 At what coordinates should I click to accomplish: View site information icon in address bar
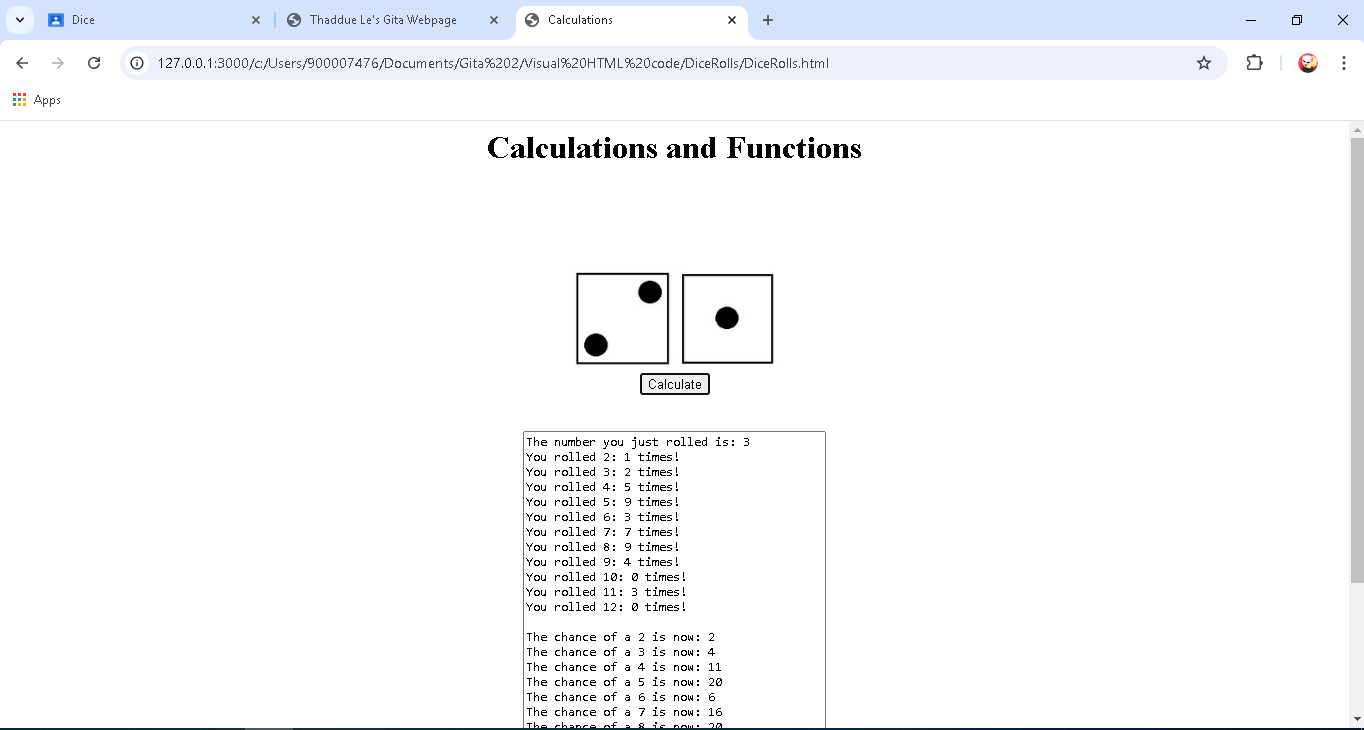pyautogui.click(x=138, y=63)
